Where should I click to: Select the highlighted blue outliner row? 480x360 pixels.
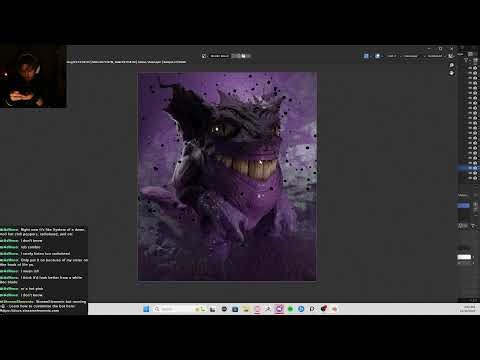point(468,168)
